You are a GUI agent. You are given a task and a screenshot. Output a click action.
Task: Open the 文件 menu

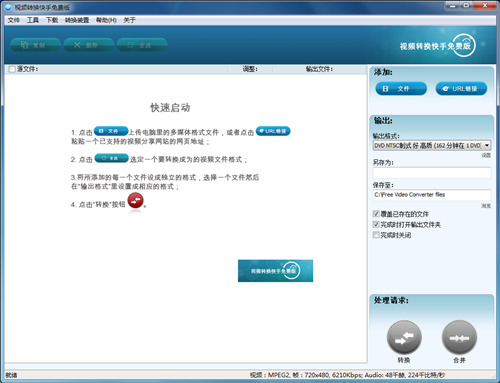pos(14,20)
